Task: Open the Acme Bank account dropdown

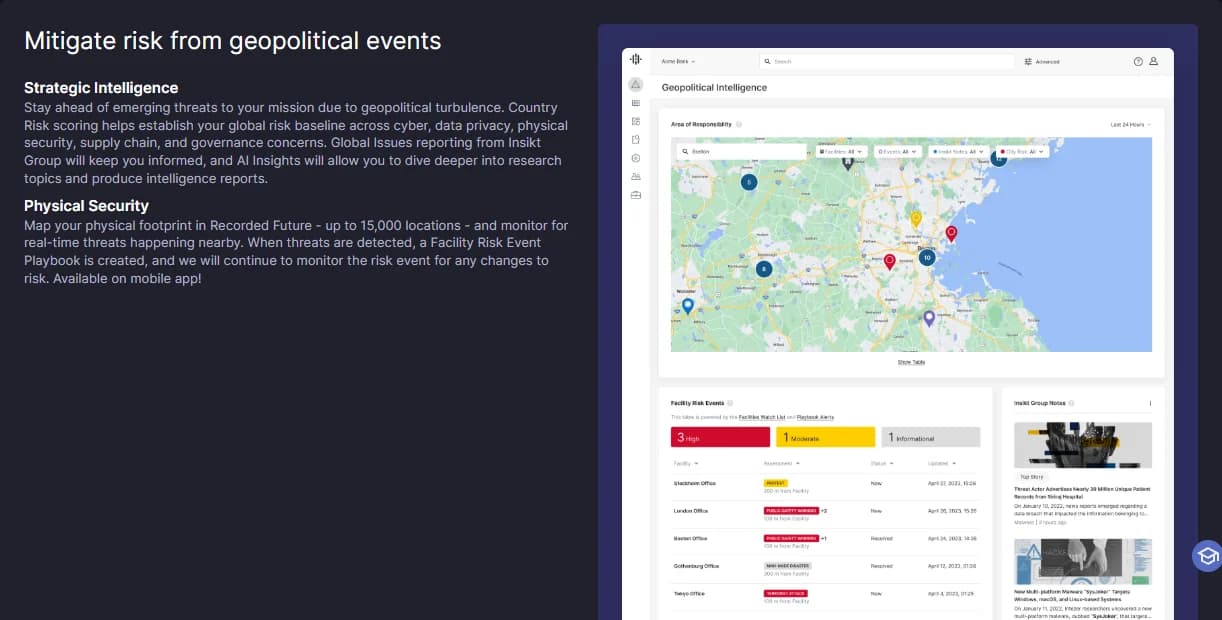Action: (678, 62)
